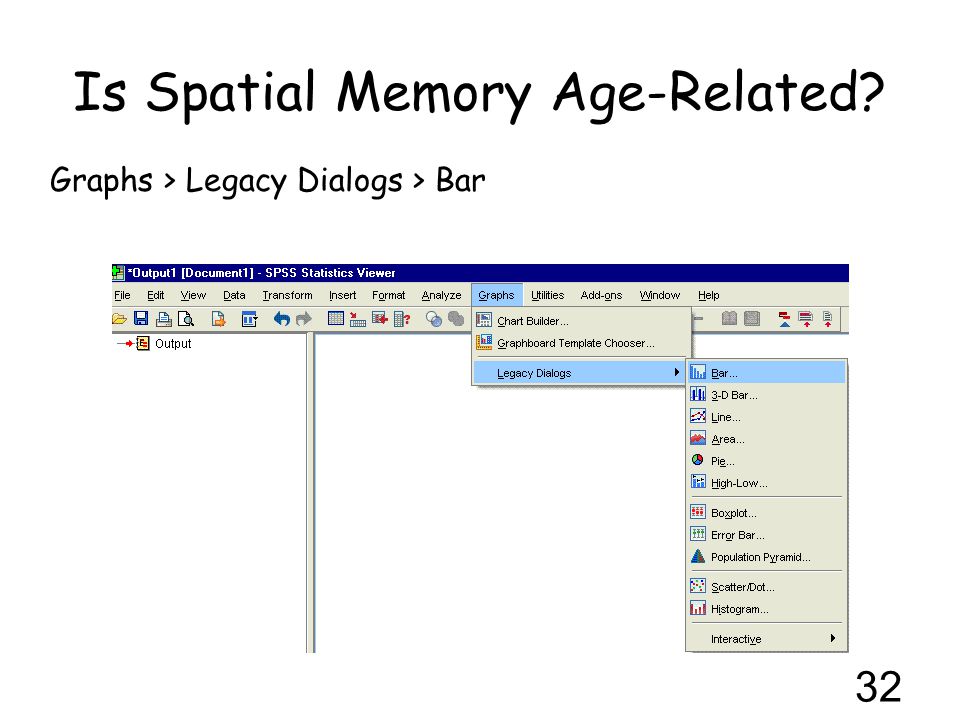Select Population Pyramid... option

click(767, 557)
